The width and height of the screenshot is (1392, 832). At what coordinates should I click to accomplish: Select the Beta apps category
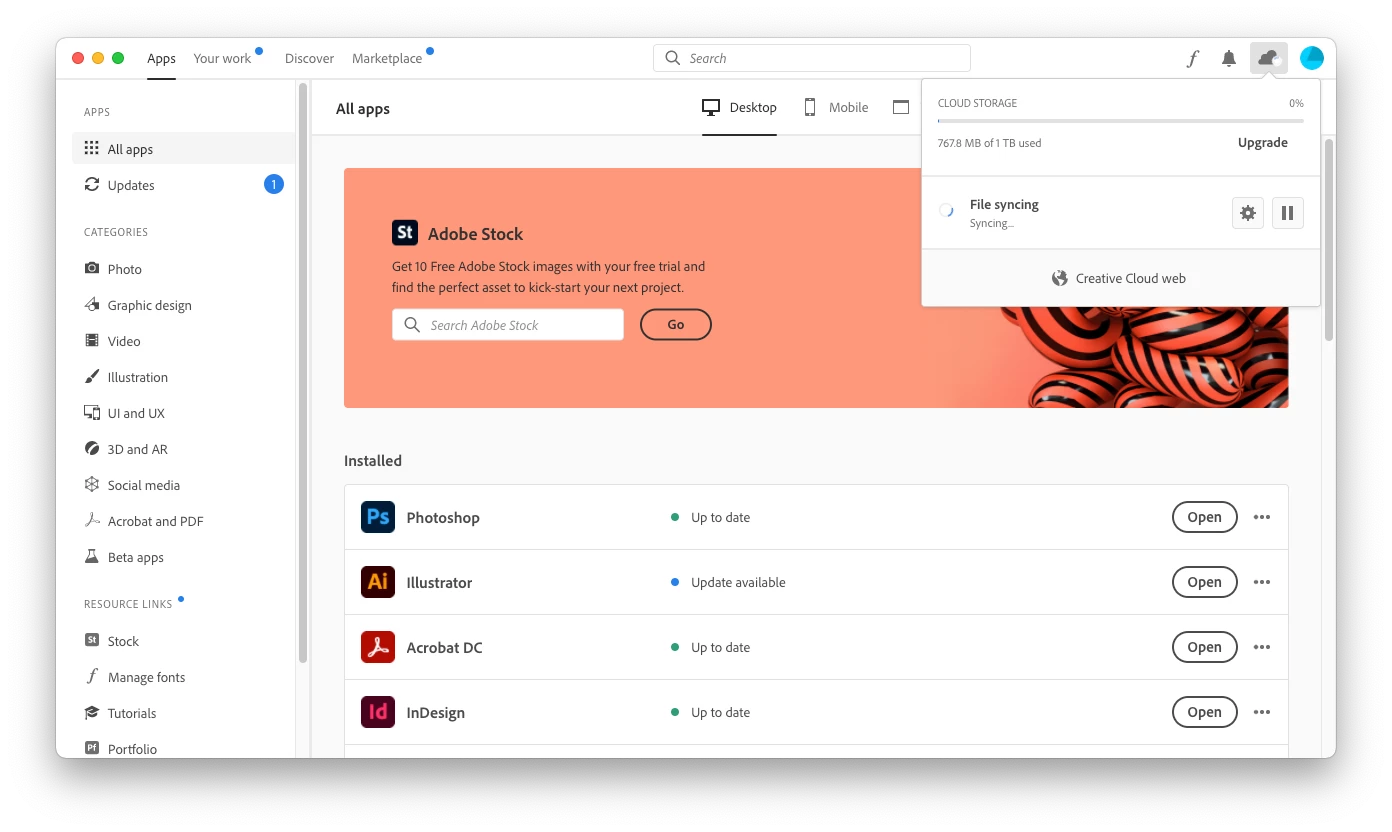click(184, 557)
